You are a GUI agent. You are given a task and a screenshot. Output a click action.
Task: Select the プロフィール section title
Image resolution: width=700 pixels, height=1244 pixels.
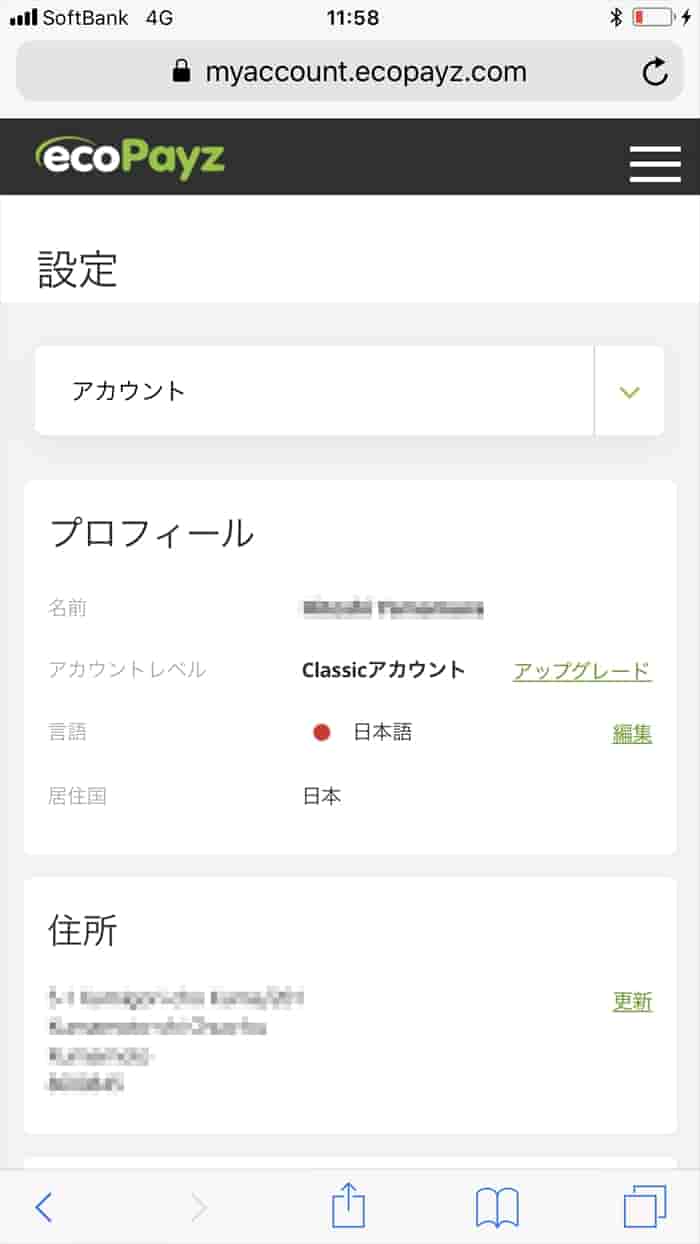click(x=154, y=532)
